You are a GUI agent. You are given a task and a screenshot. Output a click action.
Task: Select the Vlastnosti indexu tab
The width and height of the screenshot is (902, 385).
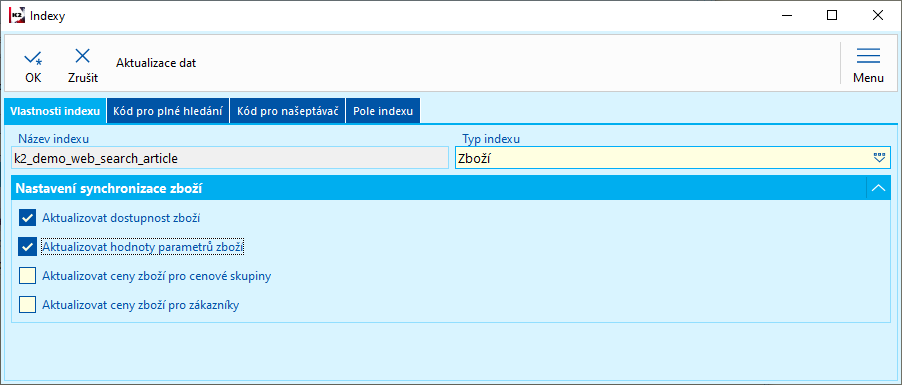click(x=55, y=111)
